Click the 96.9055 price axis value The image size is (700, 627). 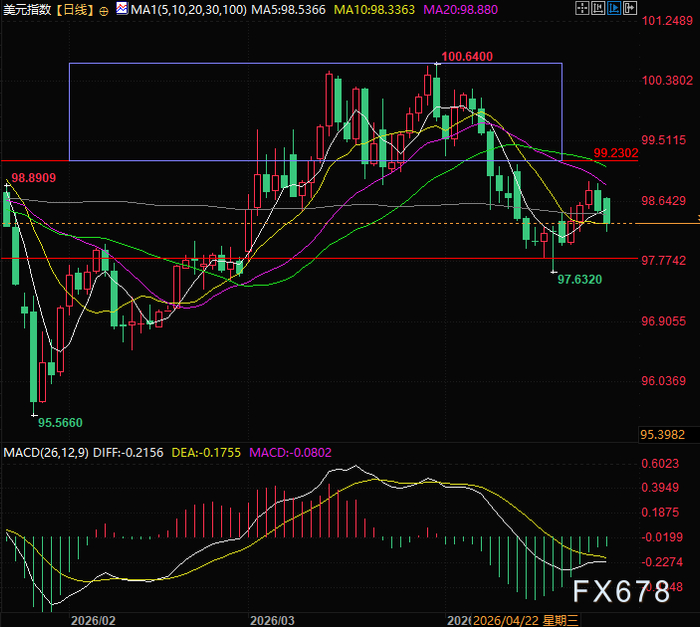click(663, 321)
